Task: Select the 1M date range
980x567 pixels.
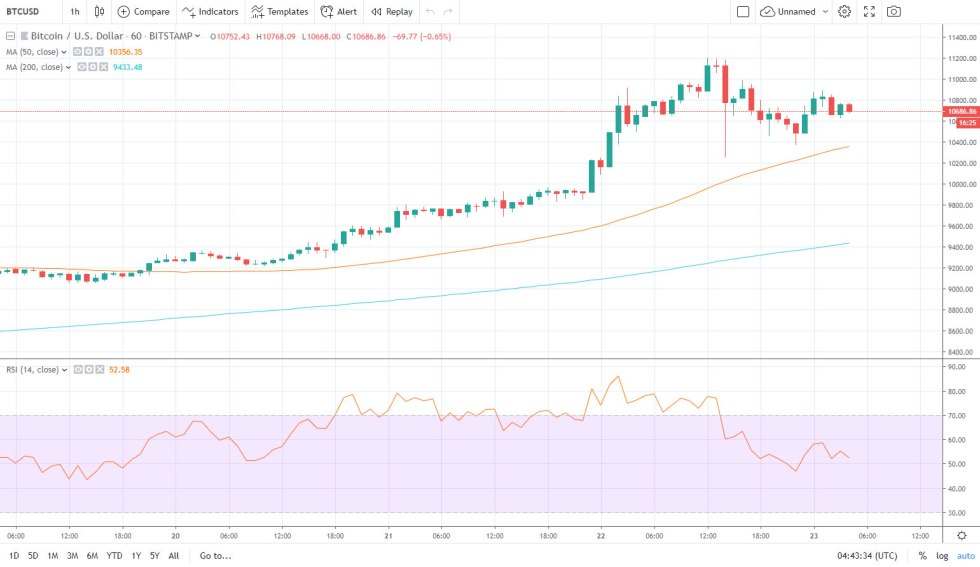Action: click(x=52, y=555)
